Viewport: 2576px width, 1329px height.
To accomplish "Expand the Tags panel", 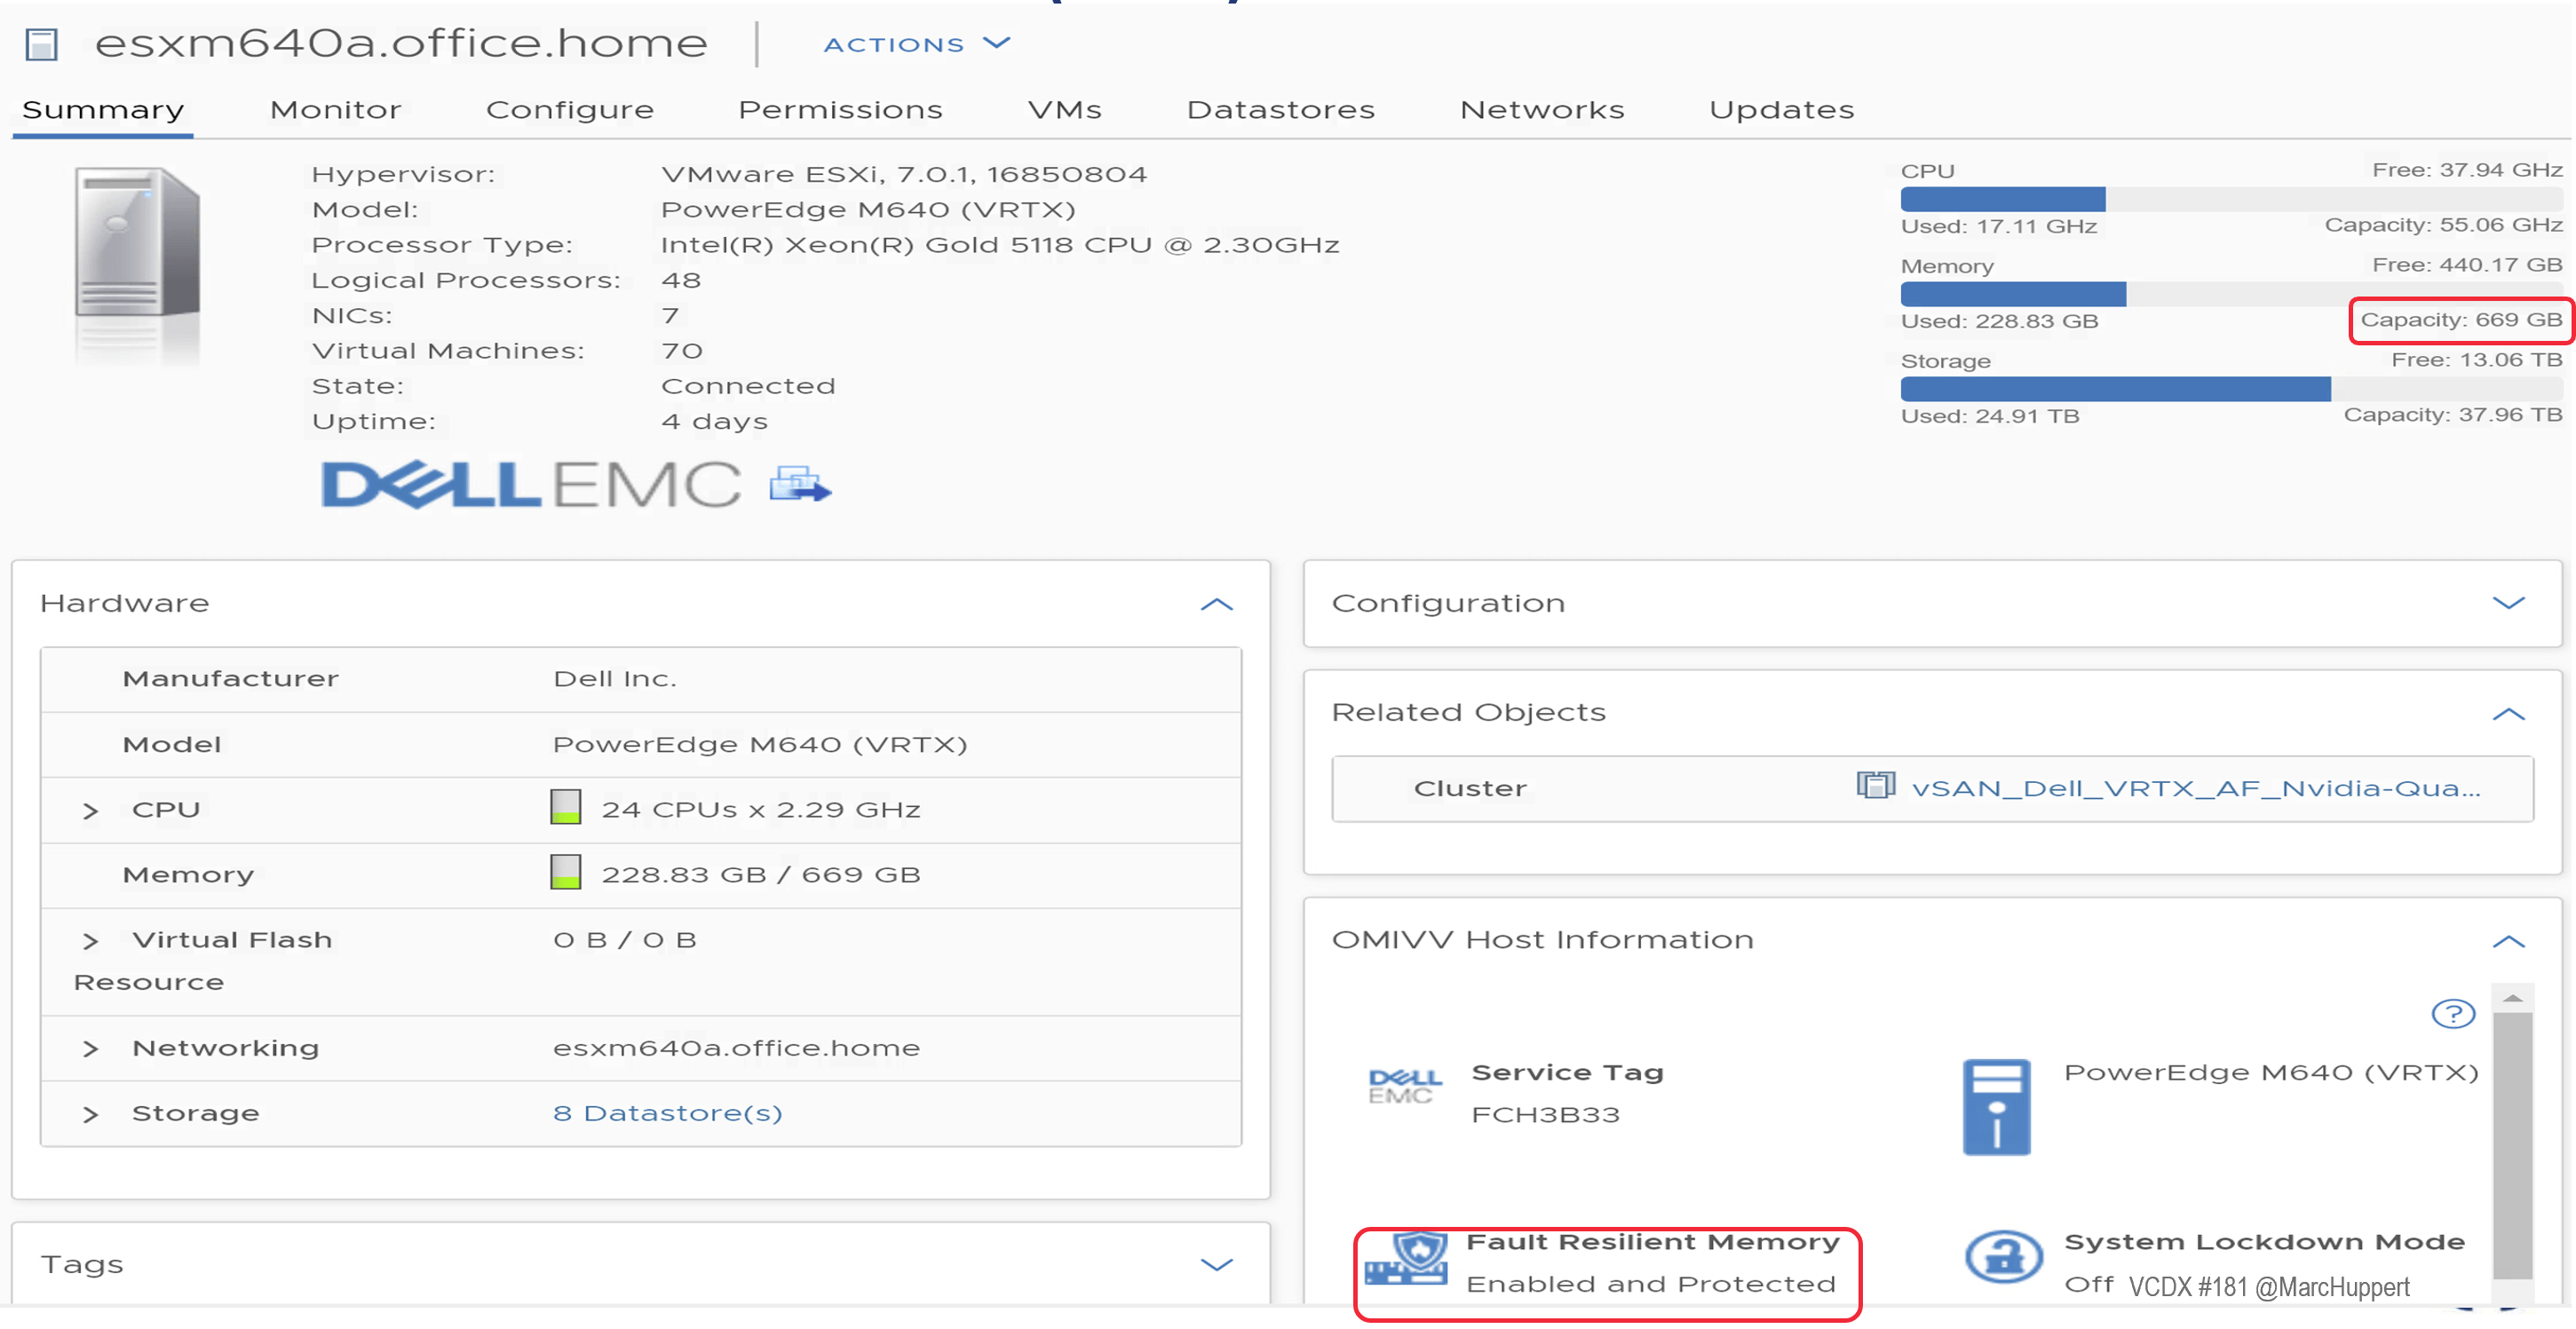I will click(1216, 1265).
